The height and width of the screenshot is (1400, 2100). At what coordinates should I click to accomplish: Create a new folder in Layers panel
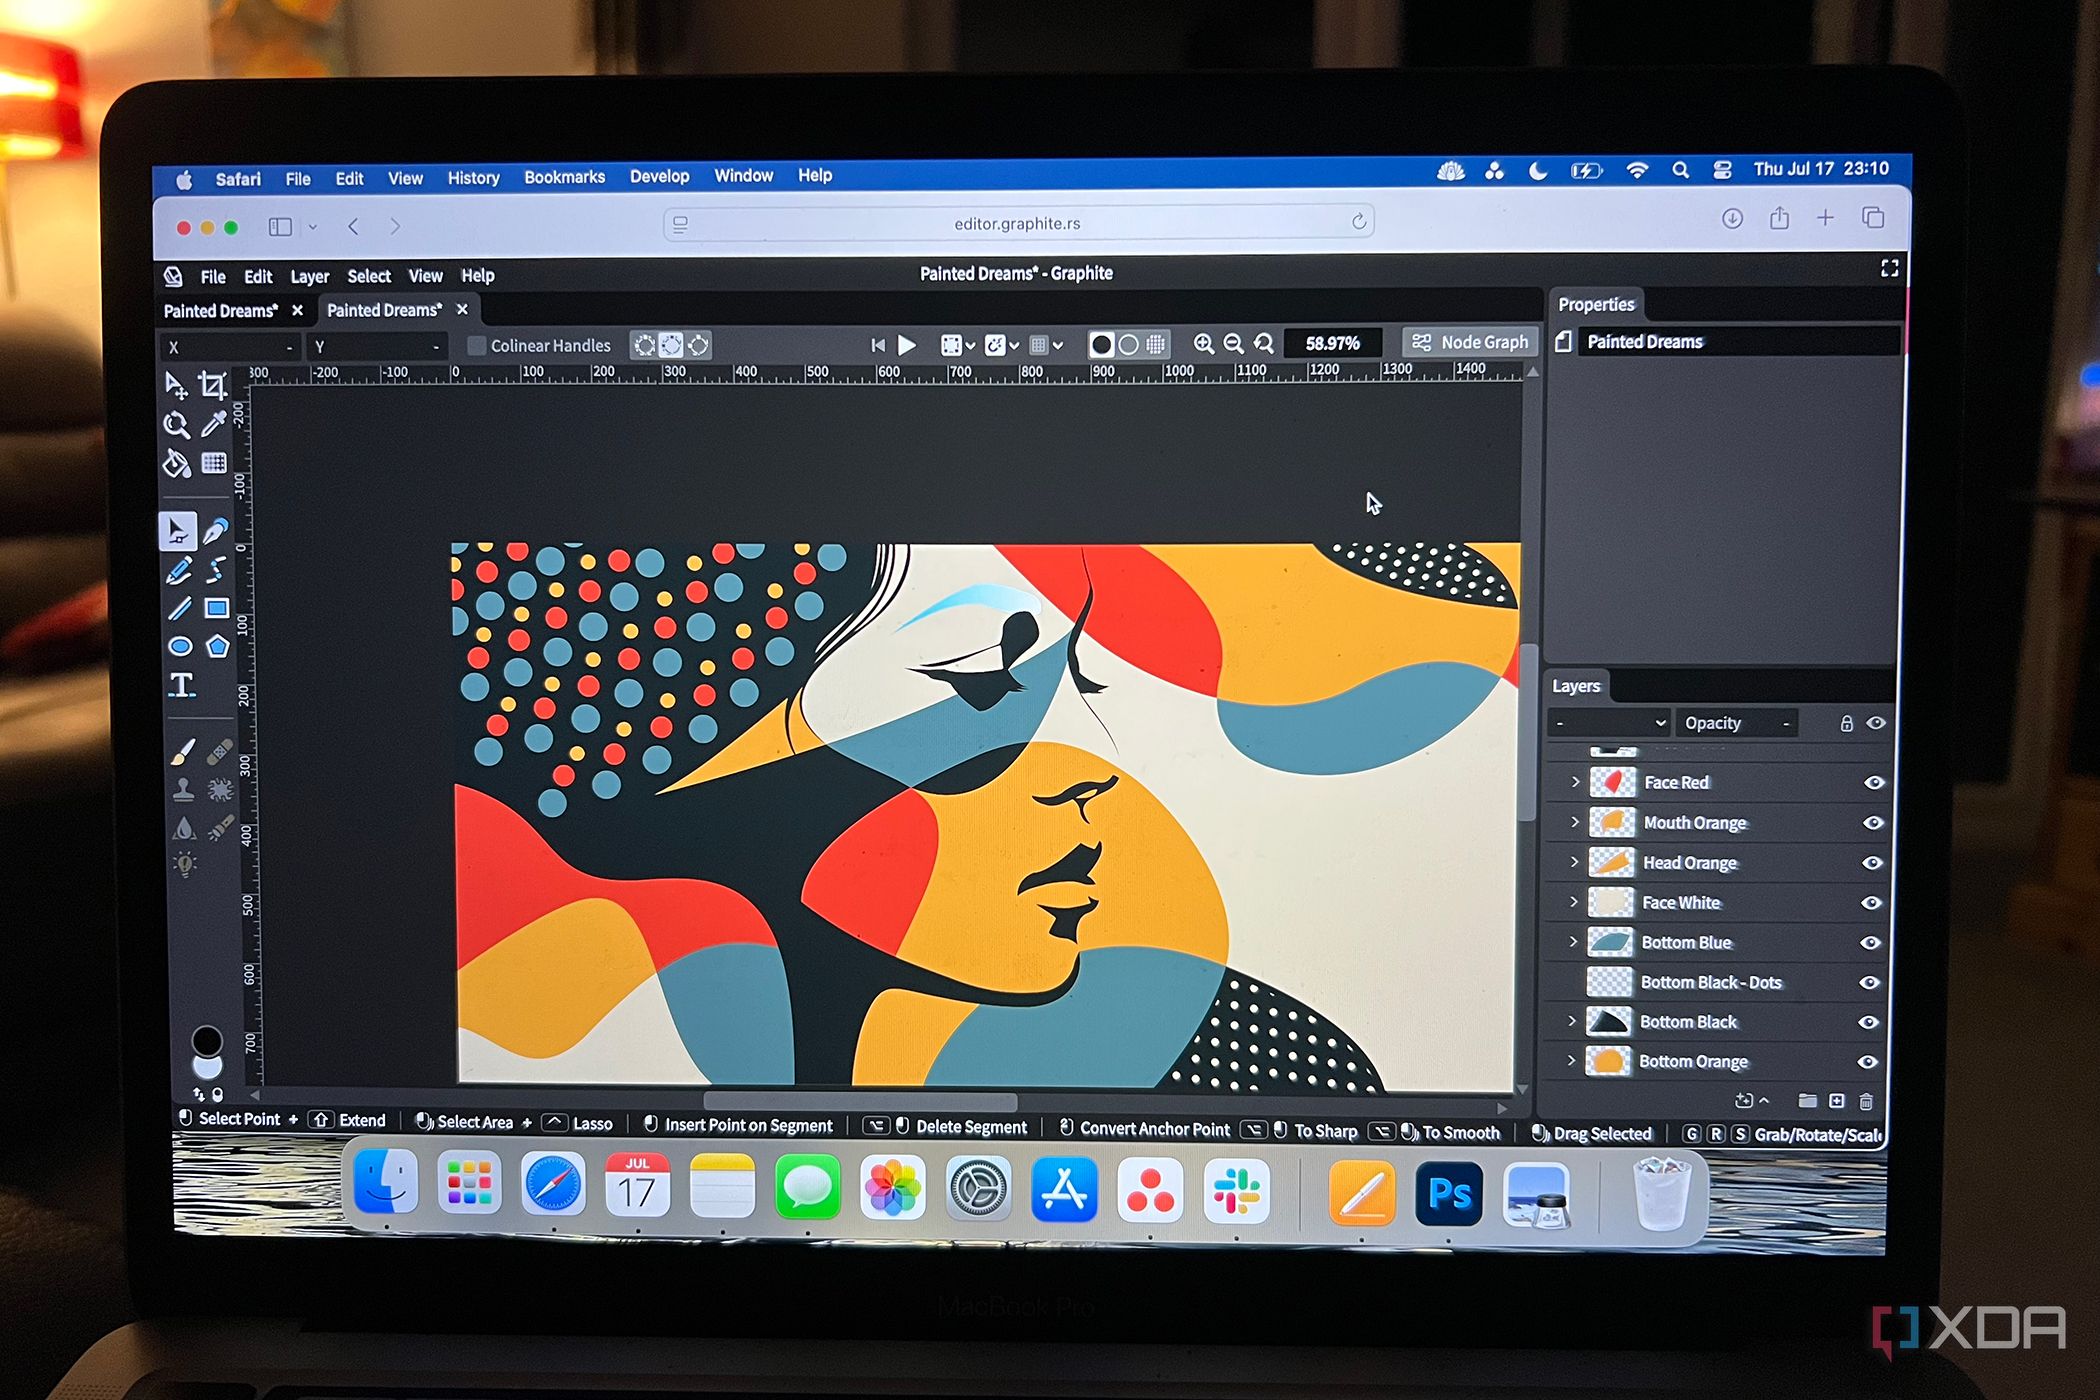click(1807, 1101)
